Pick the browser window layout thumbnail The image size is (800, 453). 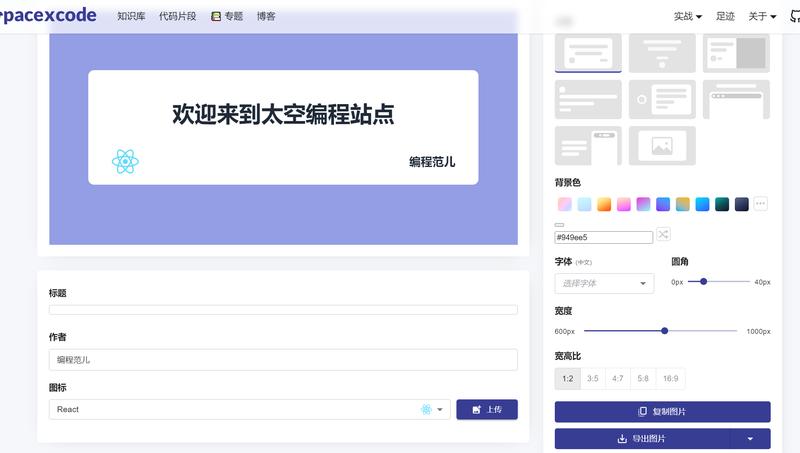736,99
